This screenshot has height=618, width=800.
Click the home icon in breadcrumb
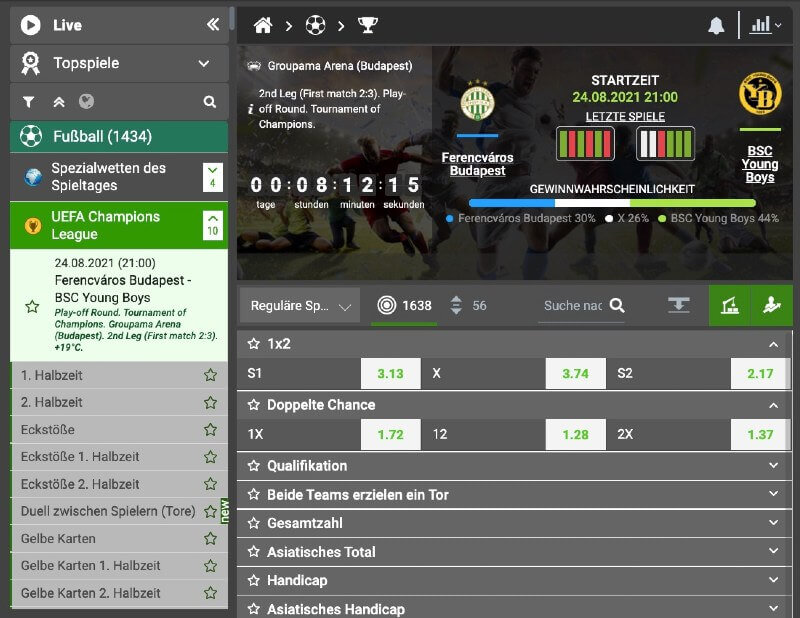263,25
